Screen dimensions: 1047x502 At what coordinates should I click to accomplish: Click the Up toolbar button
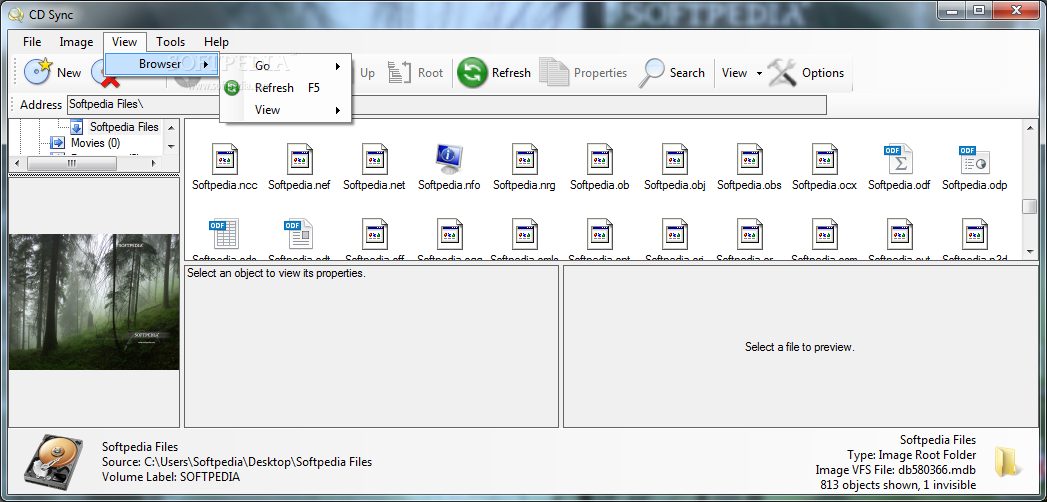point(367,73)
